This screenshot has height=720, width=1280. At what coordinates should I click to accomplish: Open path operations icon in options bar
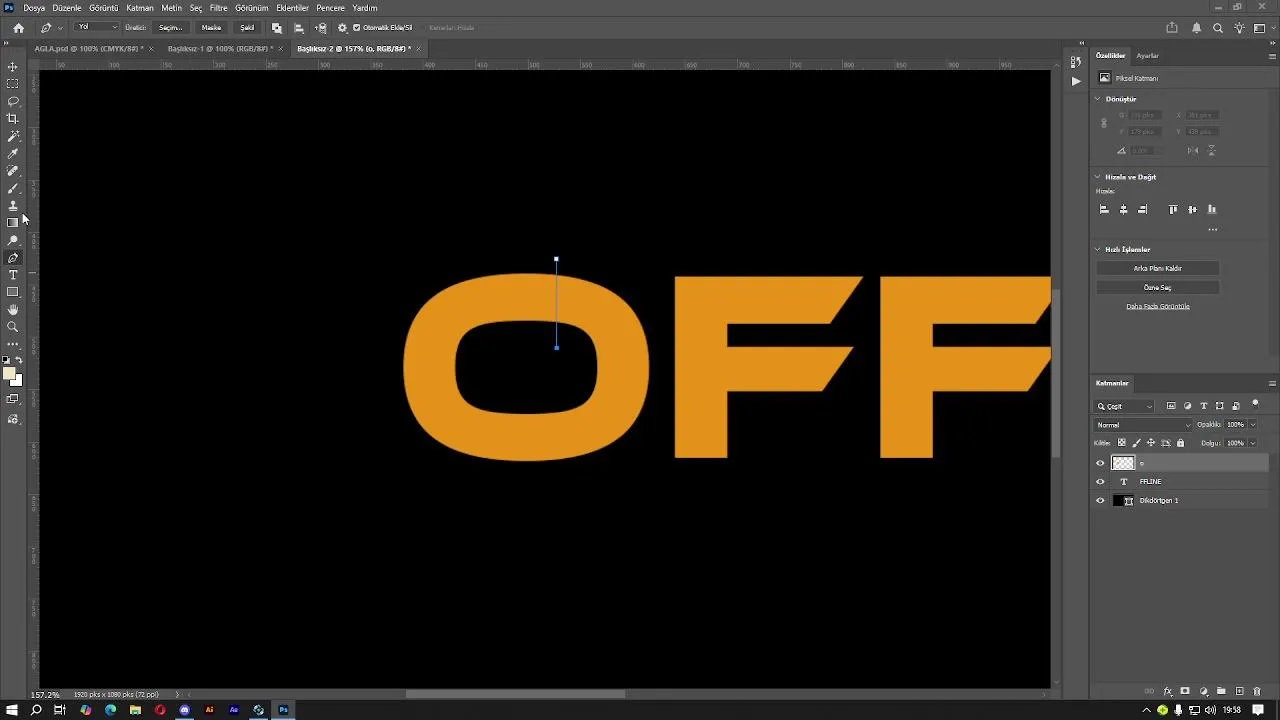coord(277,28)
